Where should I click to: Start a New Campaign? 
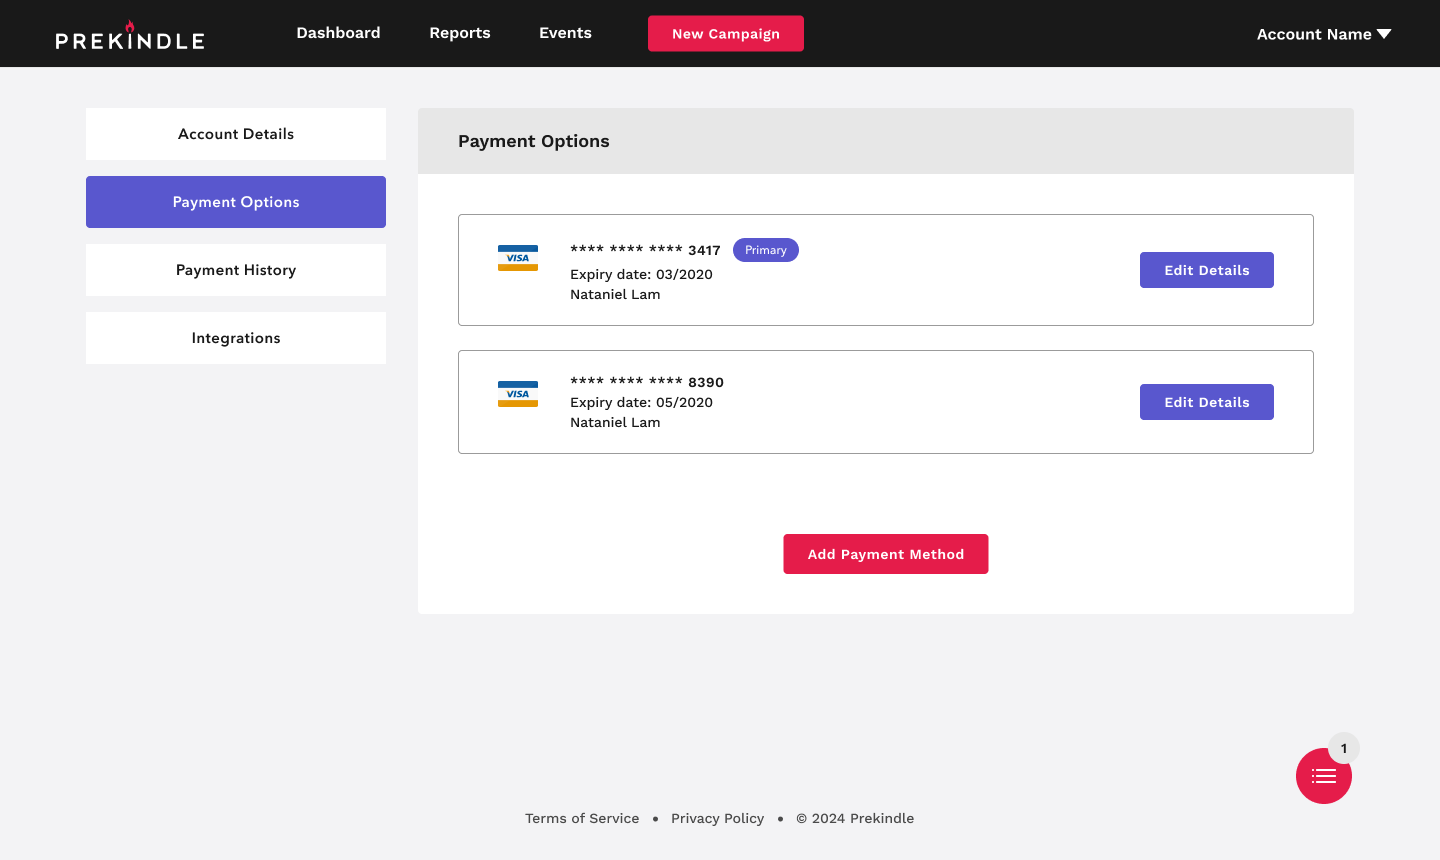click(725, 34)
